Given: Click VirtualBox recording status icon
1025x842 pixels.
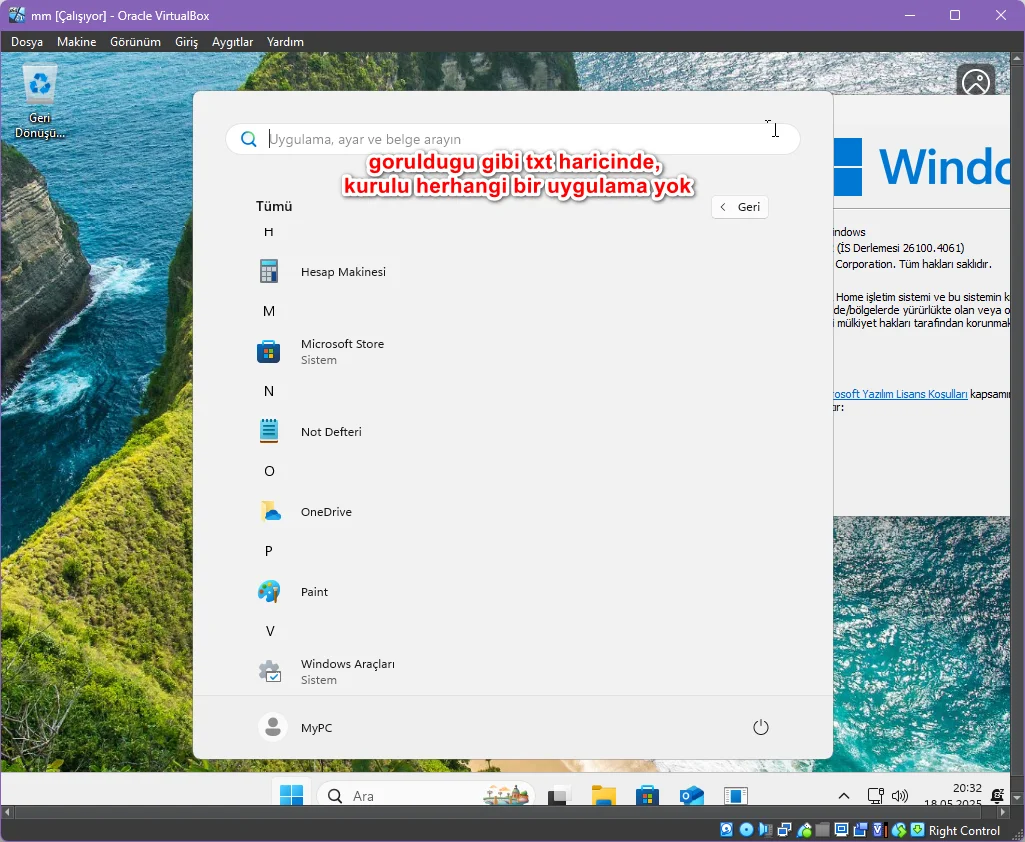Looking at the screenshot, I should [860, 830].
